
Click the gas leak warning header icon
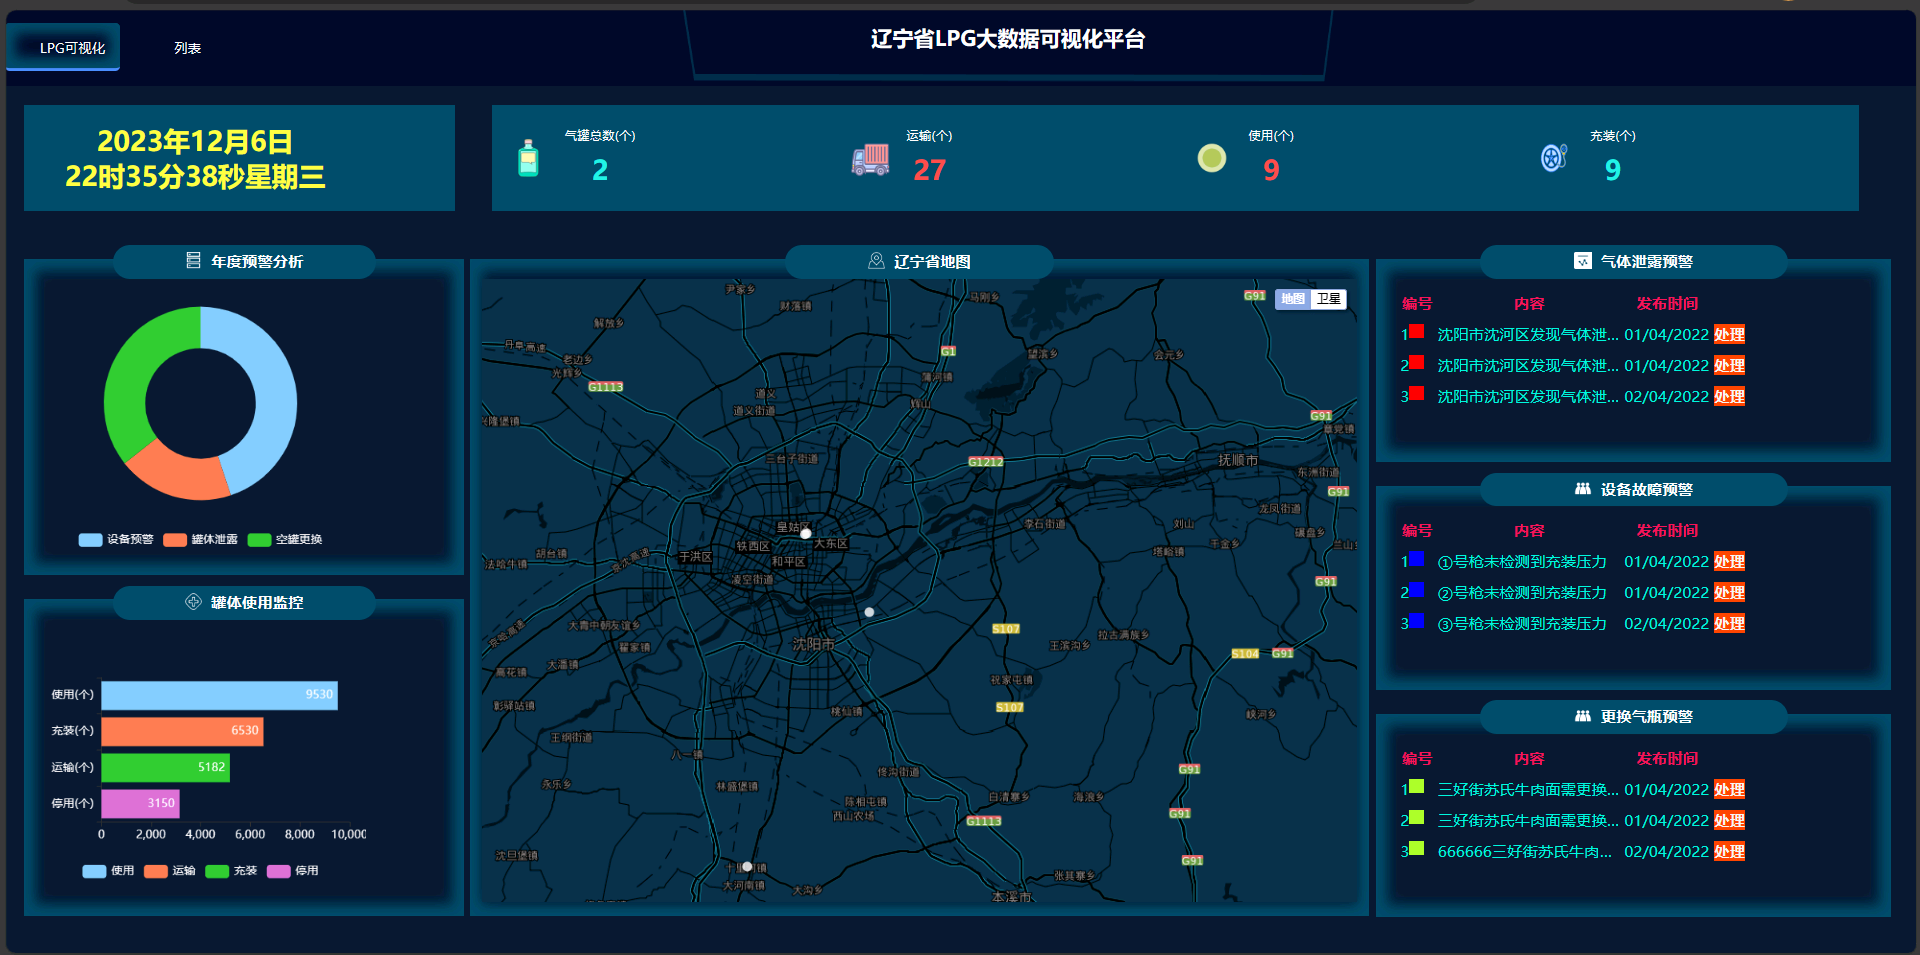point(1582,261)
